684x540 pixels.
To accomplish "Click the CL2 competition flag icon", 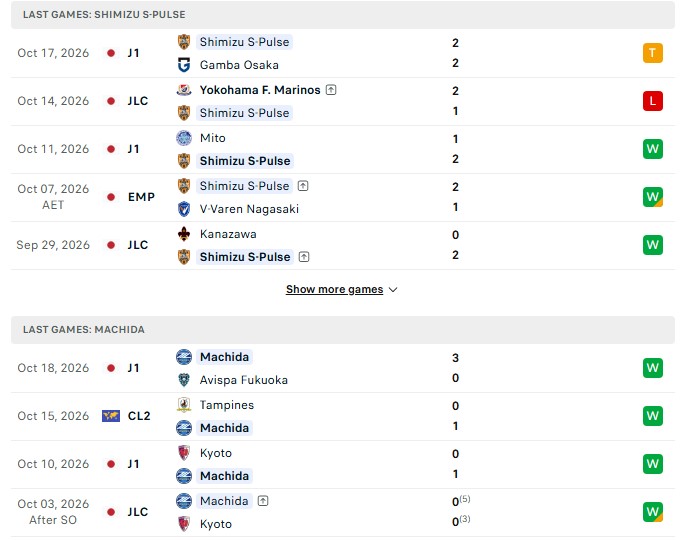I will [111, 416].
